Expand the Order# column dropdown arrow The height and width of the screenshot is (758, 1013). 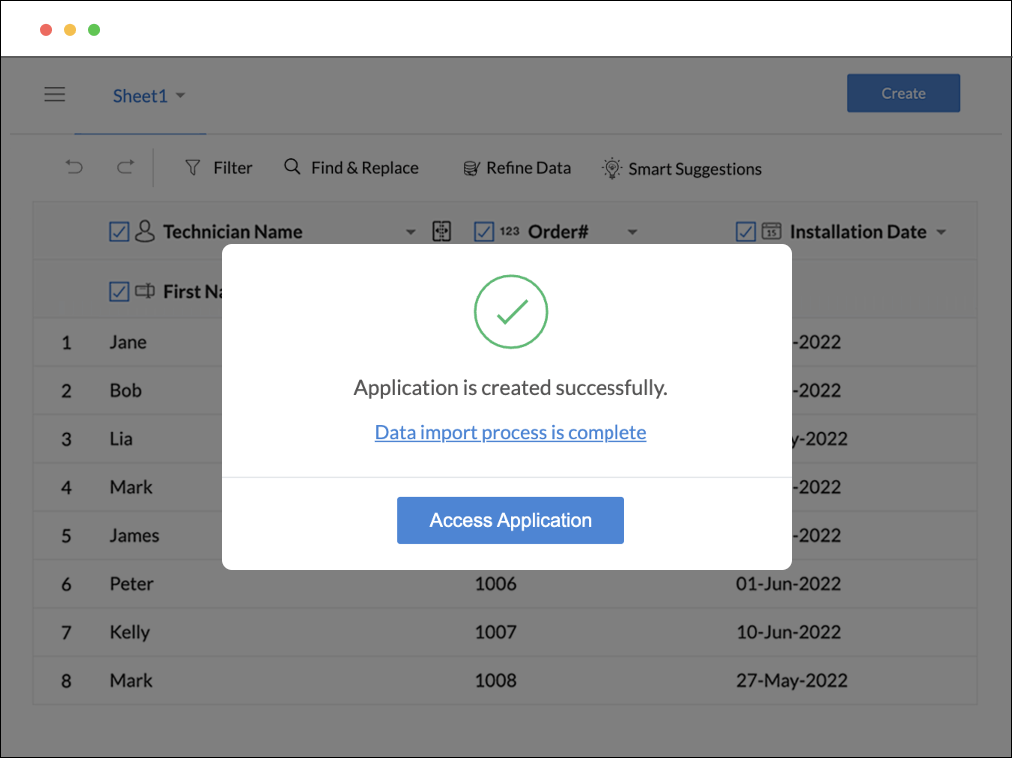632,233
